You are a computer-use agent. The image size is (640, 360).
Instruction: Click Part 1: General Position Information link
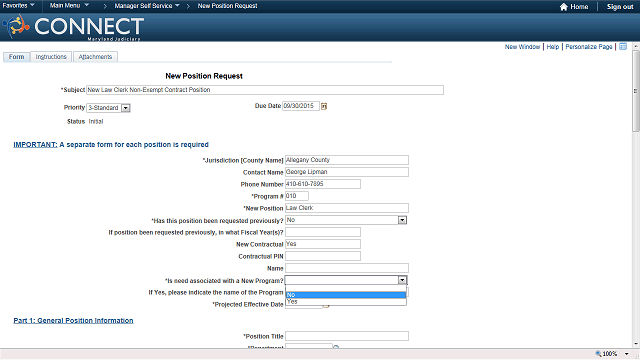click(x=73, y=320)
